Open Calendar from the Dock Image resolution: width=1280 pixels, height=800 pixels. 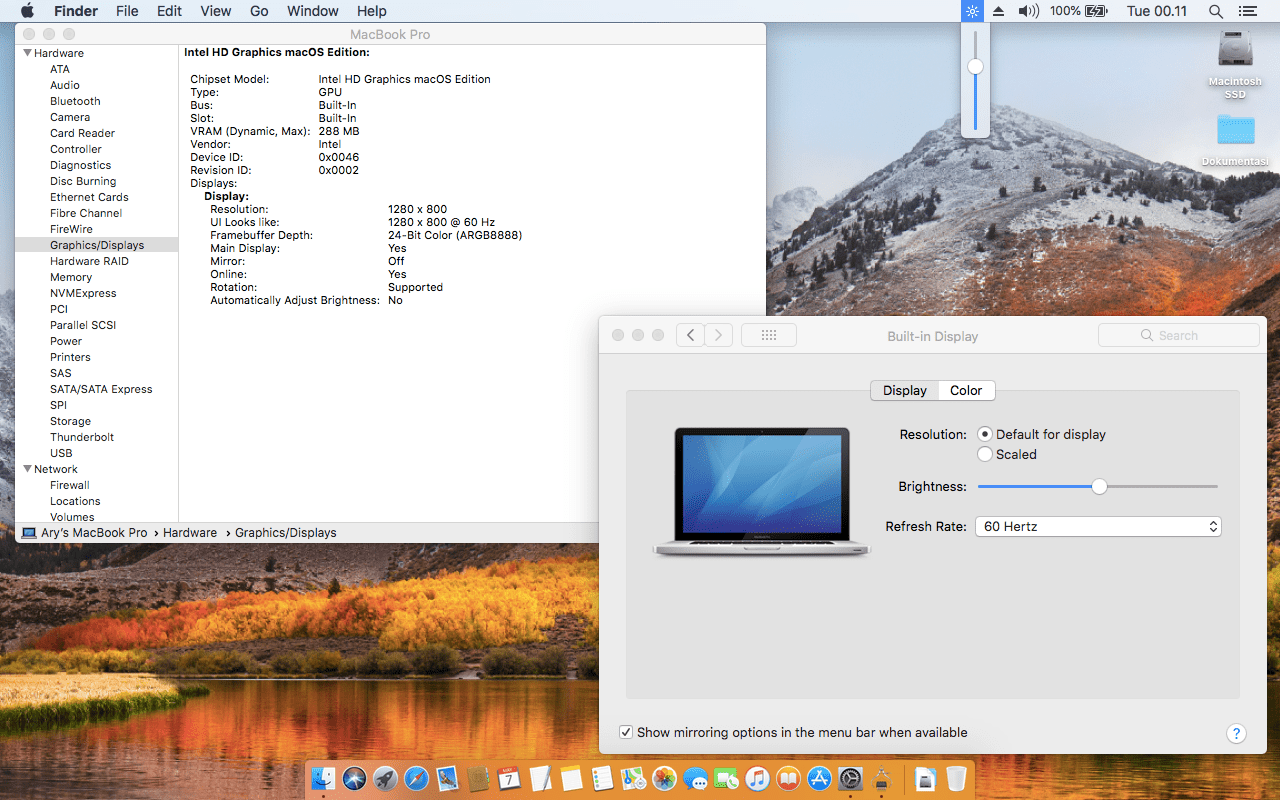(x=509, y=778)
